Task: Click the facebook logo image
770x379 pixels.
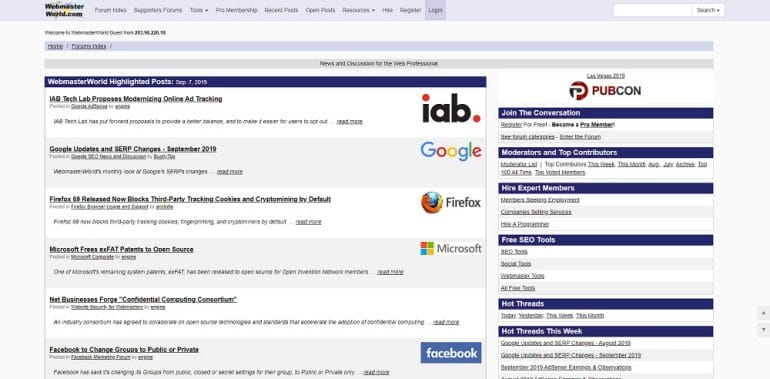Action: 451,352
